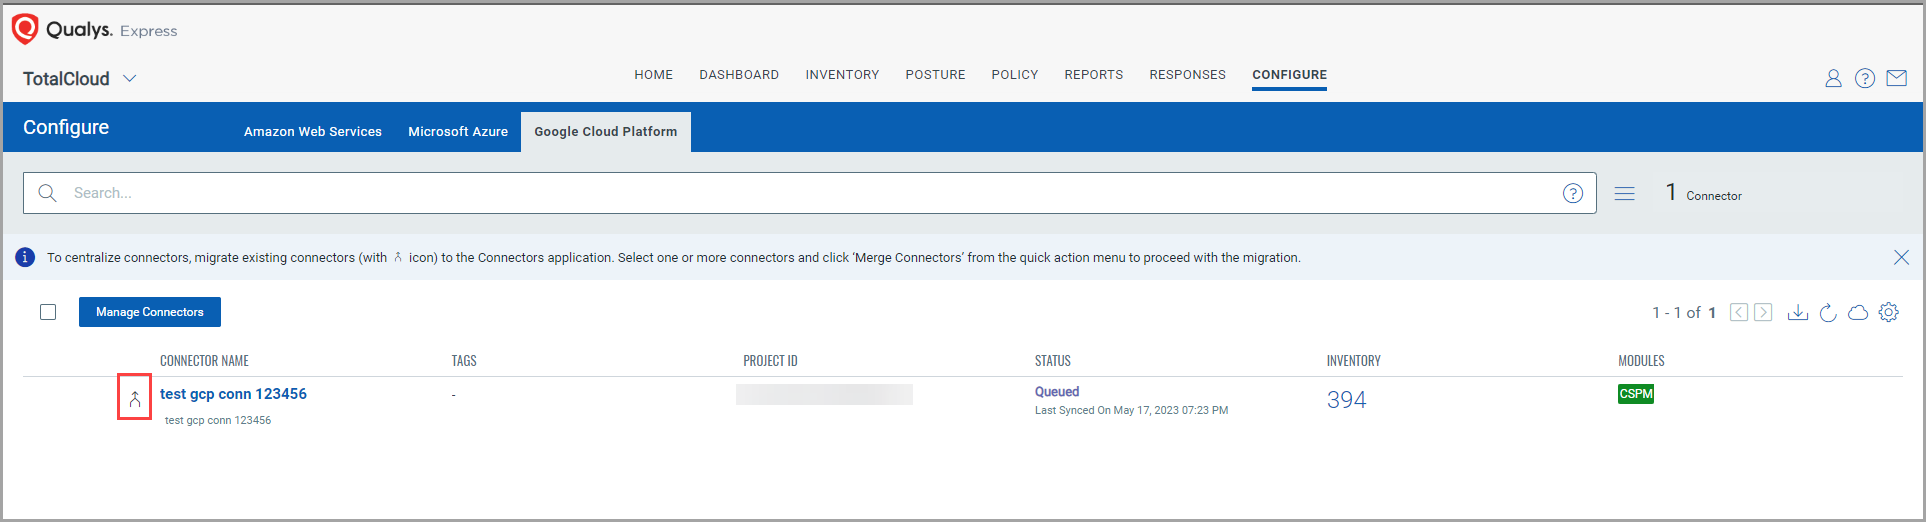Click the MODULES column header

click(x=1641, y=361)
